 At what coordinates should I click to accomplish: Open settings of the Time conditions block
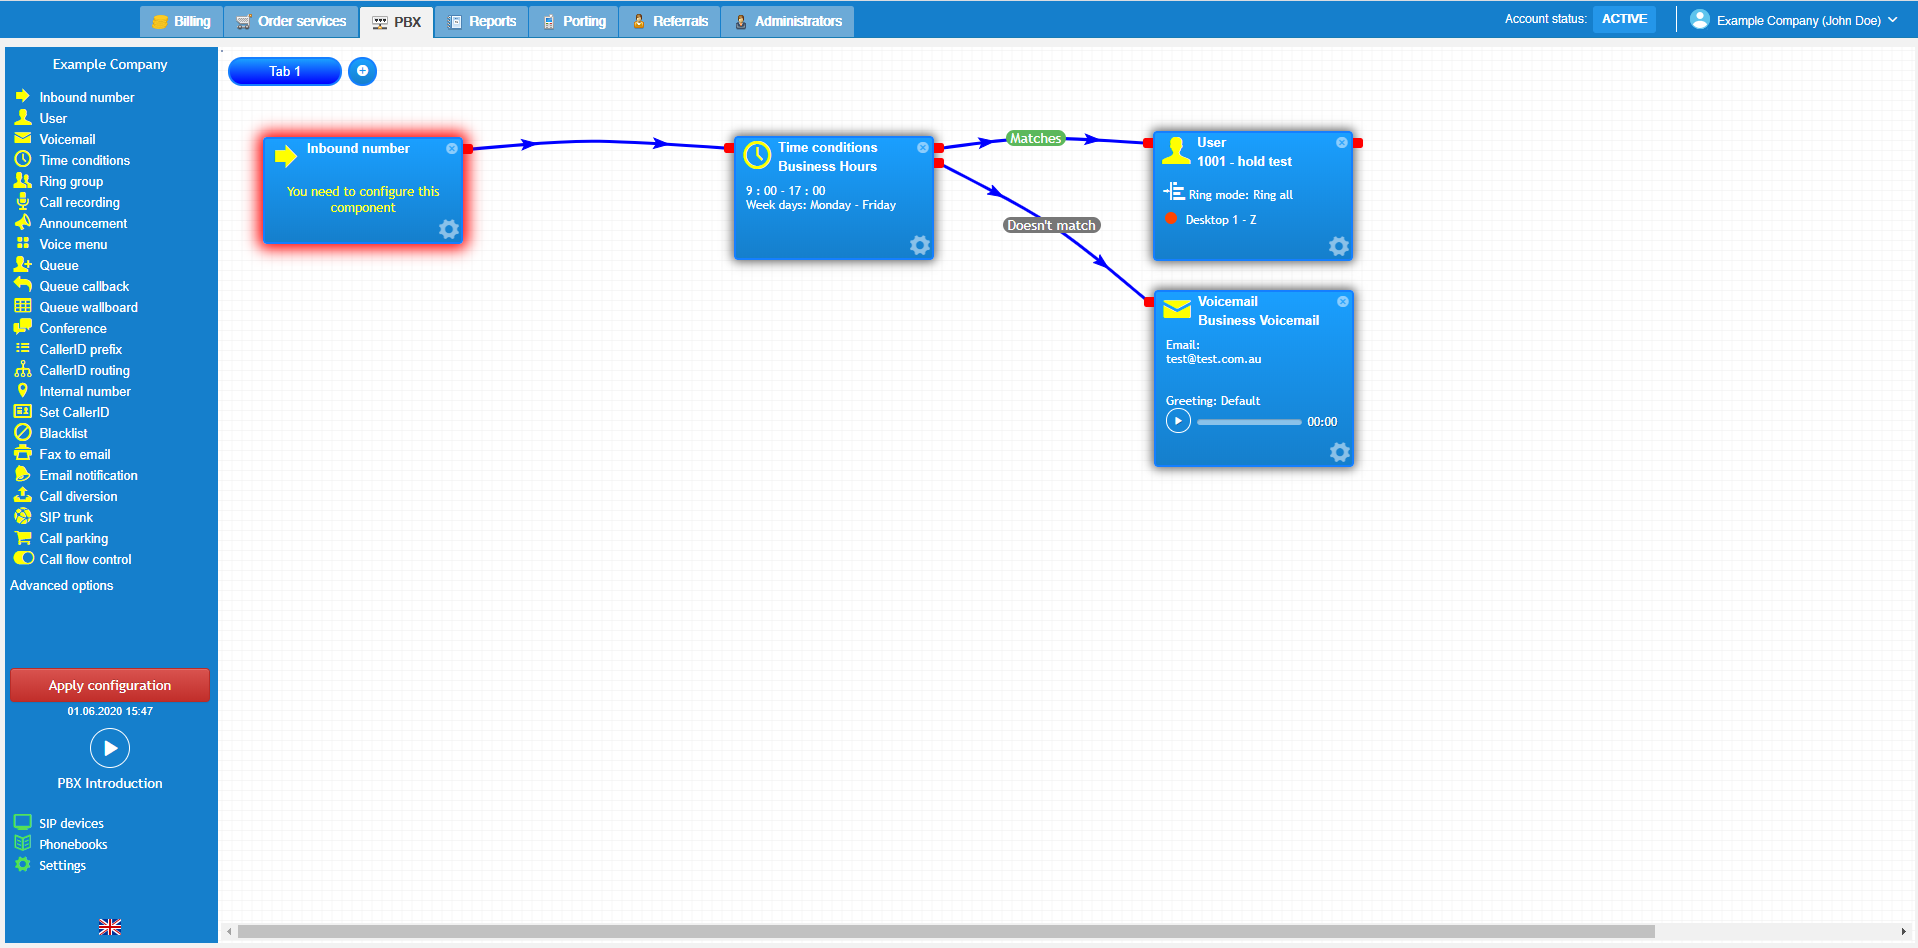(x=919, y=245)
